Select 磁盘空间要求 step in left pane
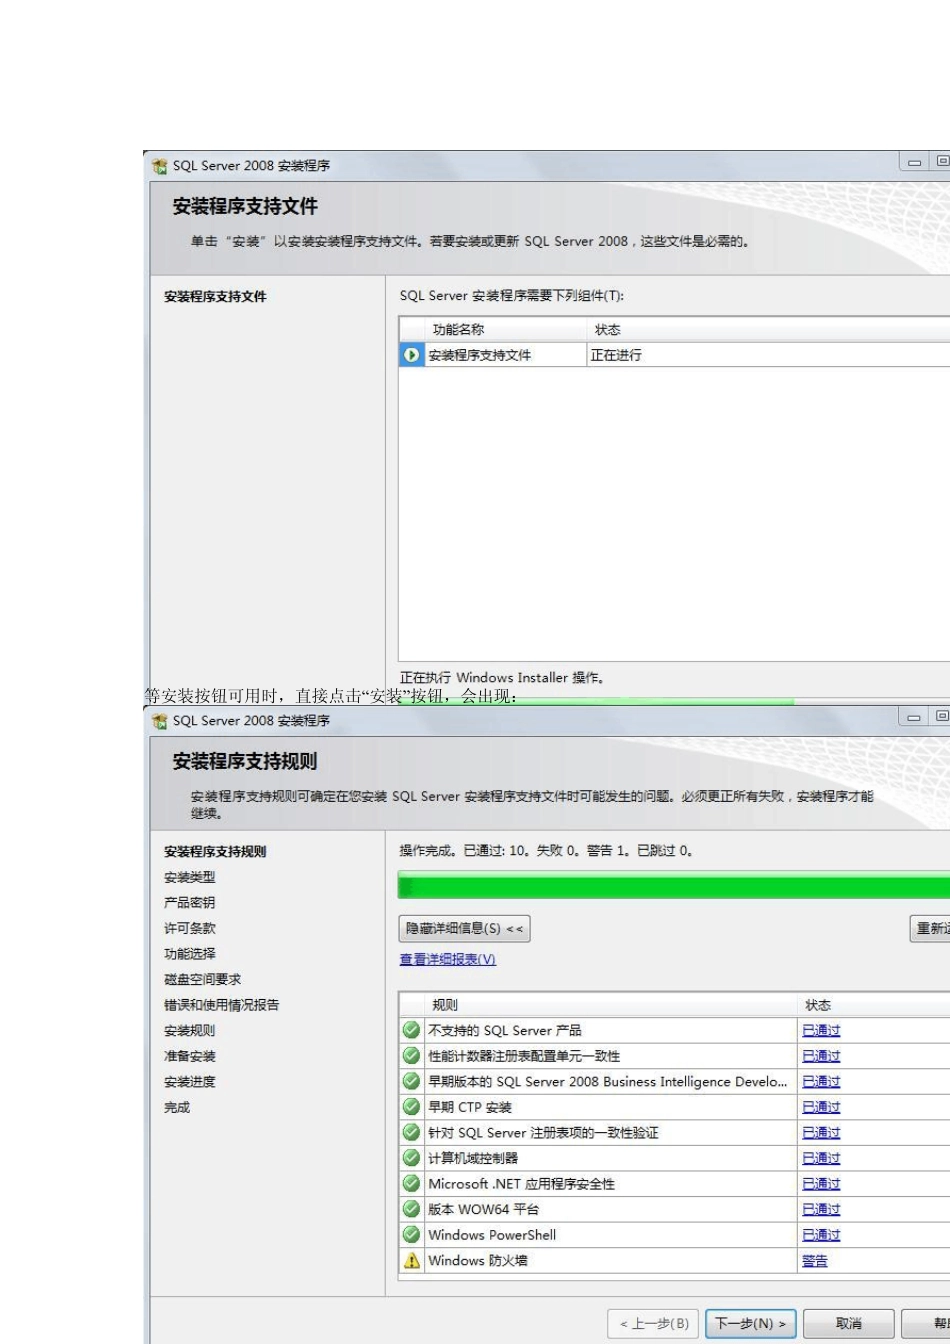The width and height of the screenshot is (950, 1344). click(x=203, y=979)
